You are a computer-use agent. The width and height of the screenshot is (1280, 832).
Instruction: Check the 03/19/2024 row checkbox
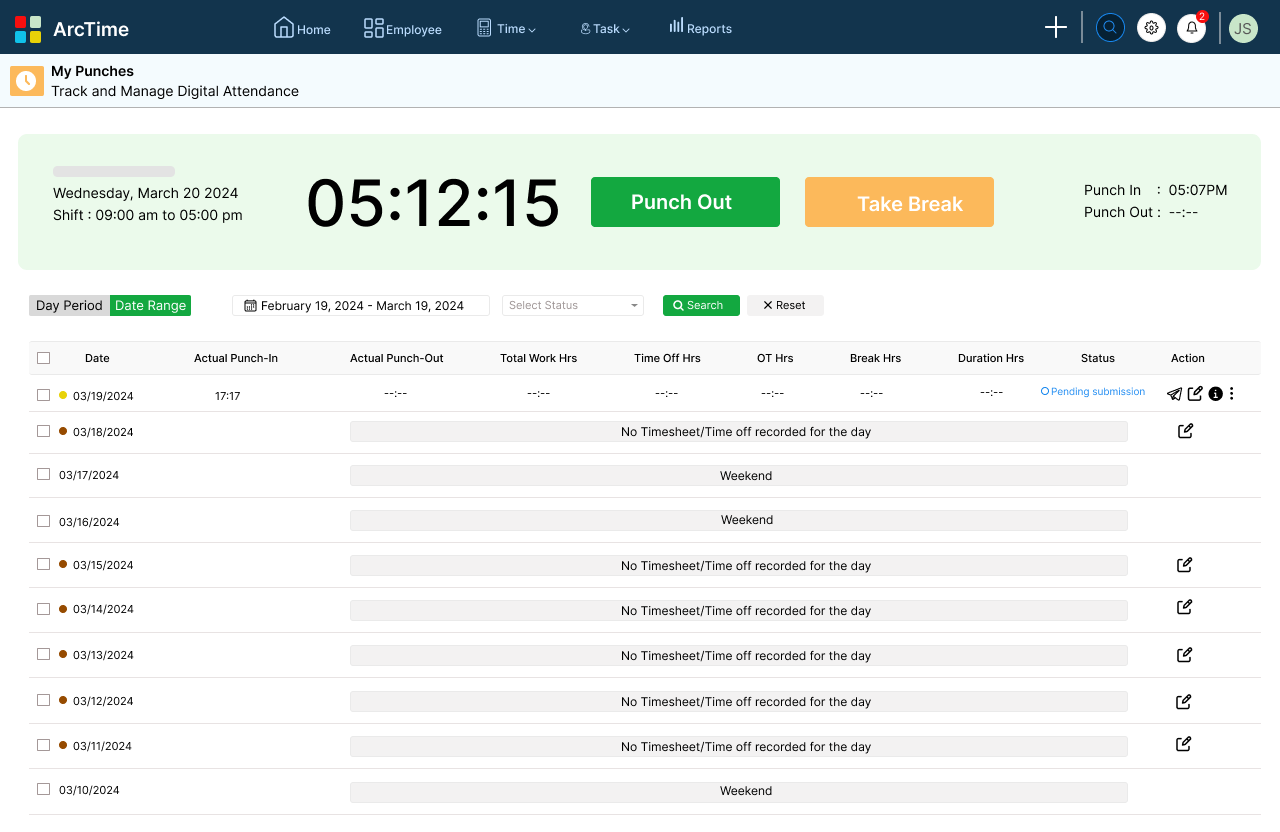[43, 394]
